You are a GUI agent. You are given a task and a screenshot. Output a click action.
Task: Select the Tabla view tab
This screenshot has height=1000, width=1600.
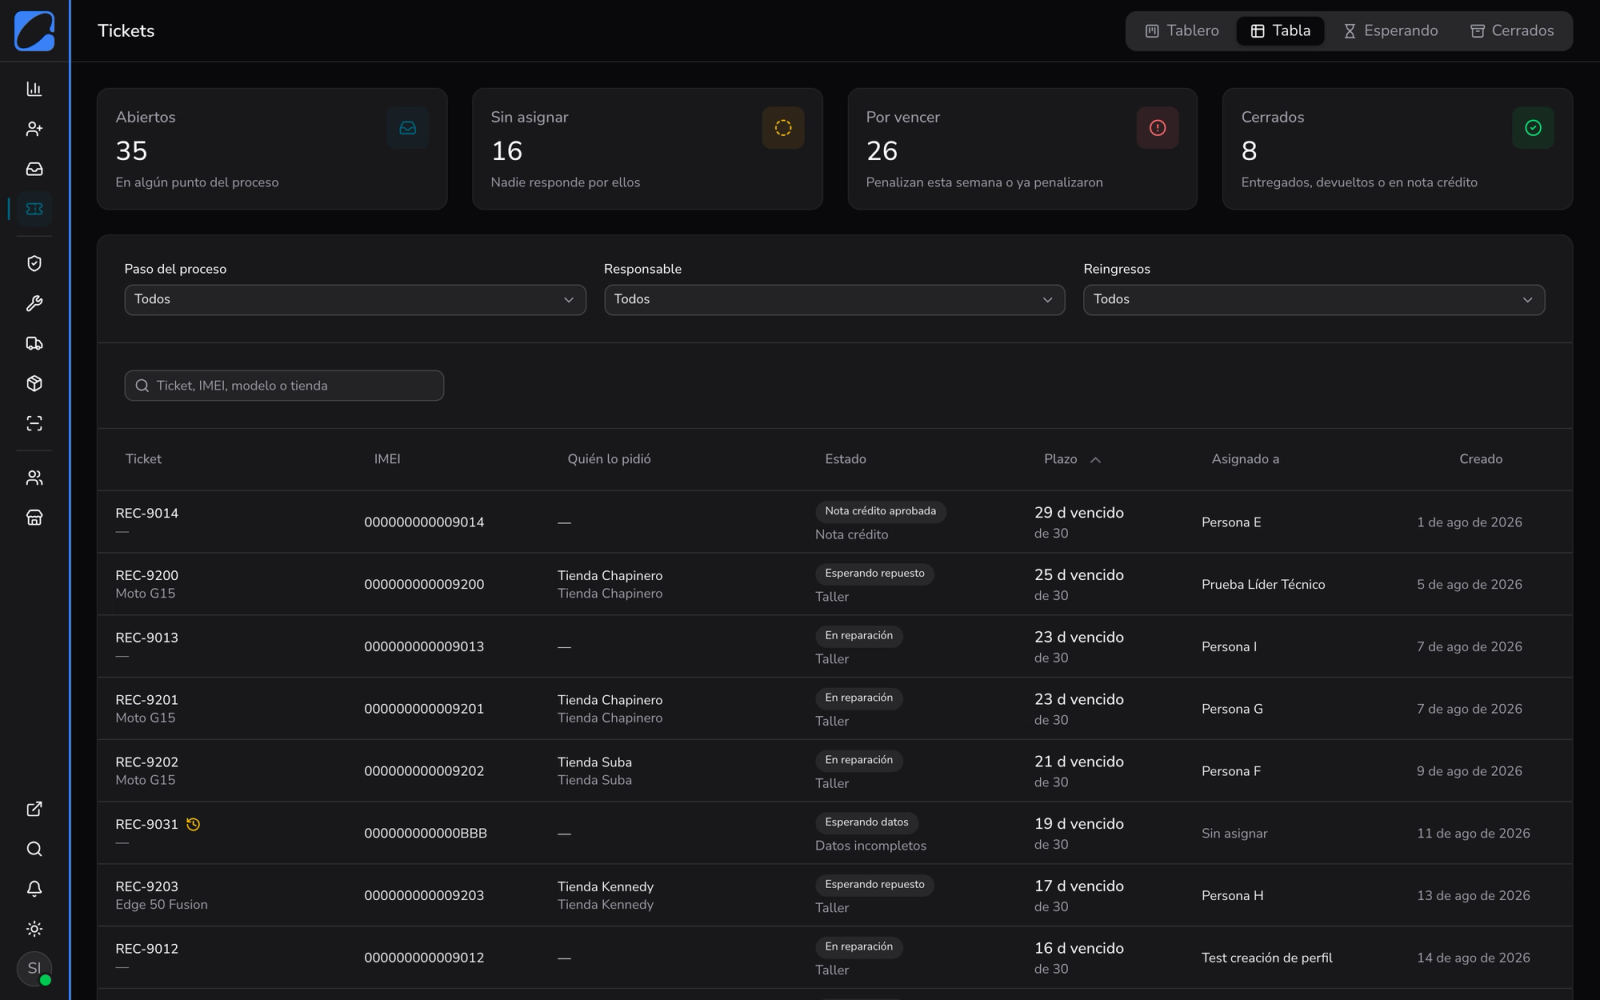pos(1280,31)
